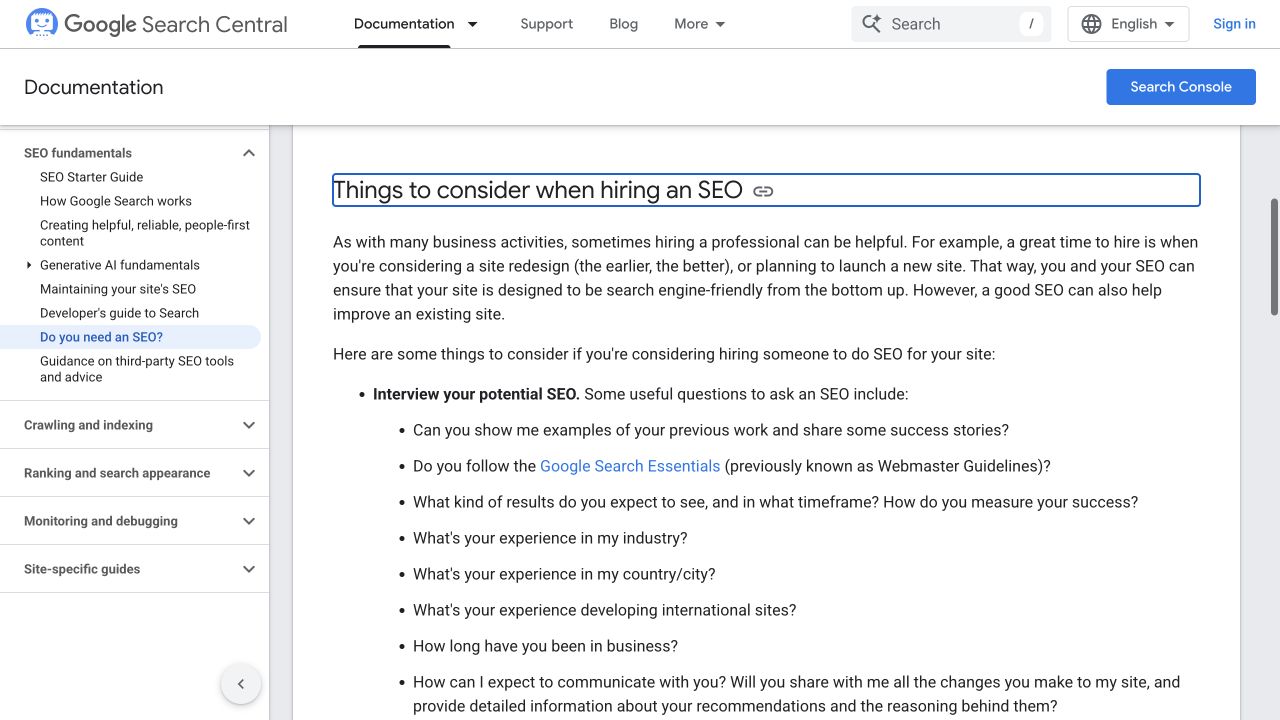1280x720 pixels.
Task: Open the More dropdown menu
Action: point(700,24)
